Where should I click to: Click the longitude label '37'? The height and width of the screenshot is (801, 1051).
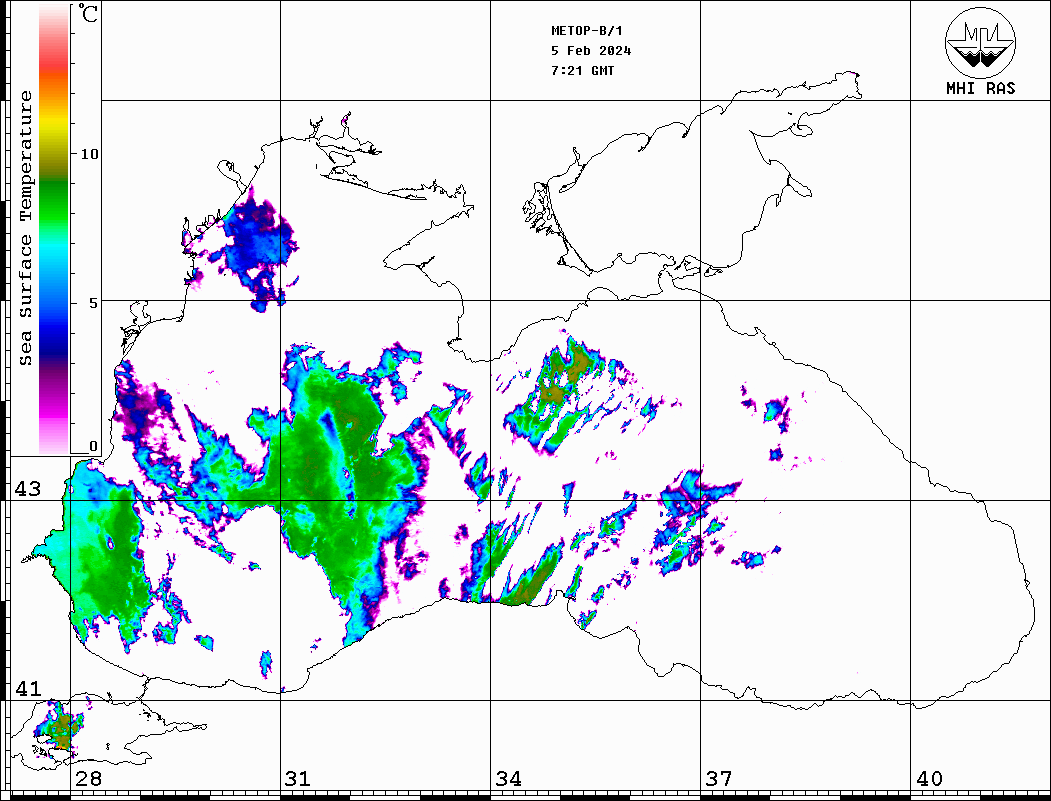coord(719,779)
